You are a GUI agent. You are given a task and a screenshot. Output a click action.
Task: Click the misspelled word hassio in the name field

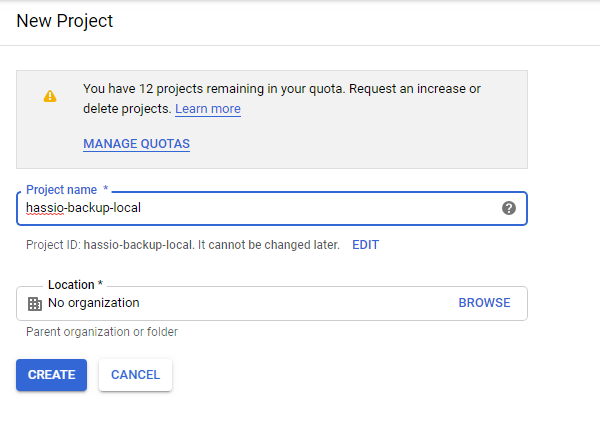(45, 208)
